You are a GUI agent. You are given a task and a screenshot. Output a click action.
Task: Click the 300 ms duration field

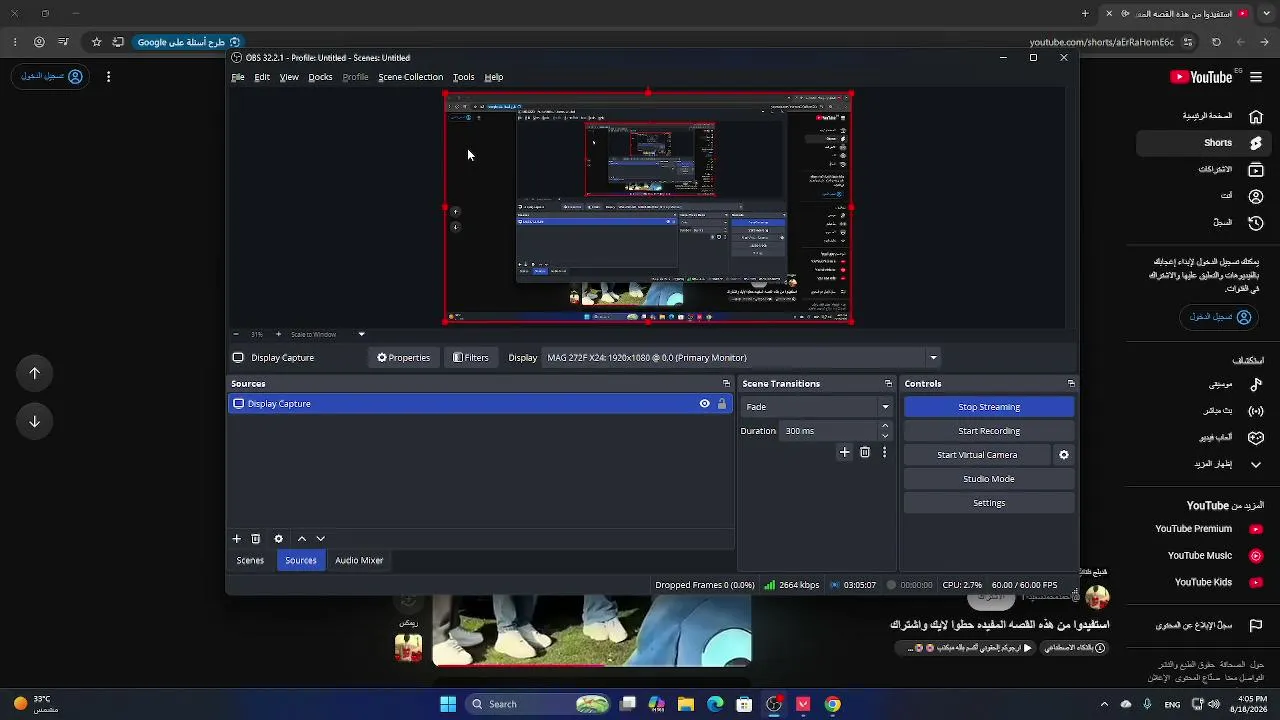coord(830,431)
